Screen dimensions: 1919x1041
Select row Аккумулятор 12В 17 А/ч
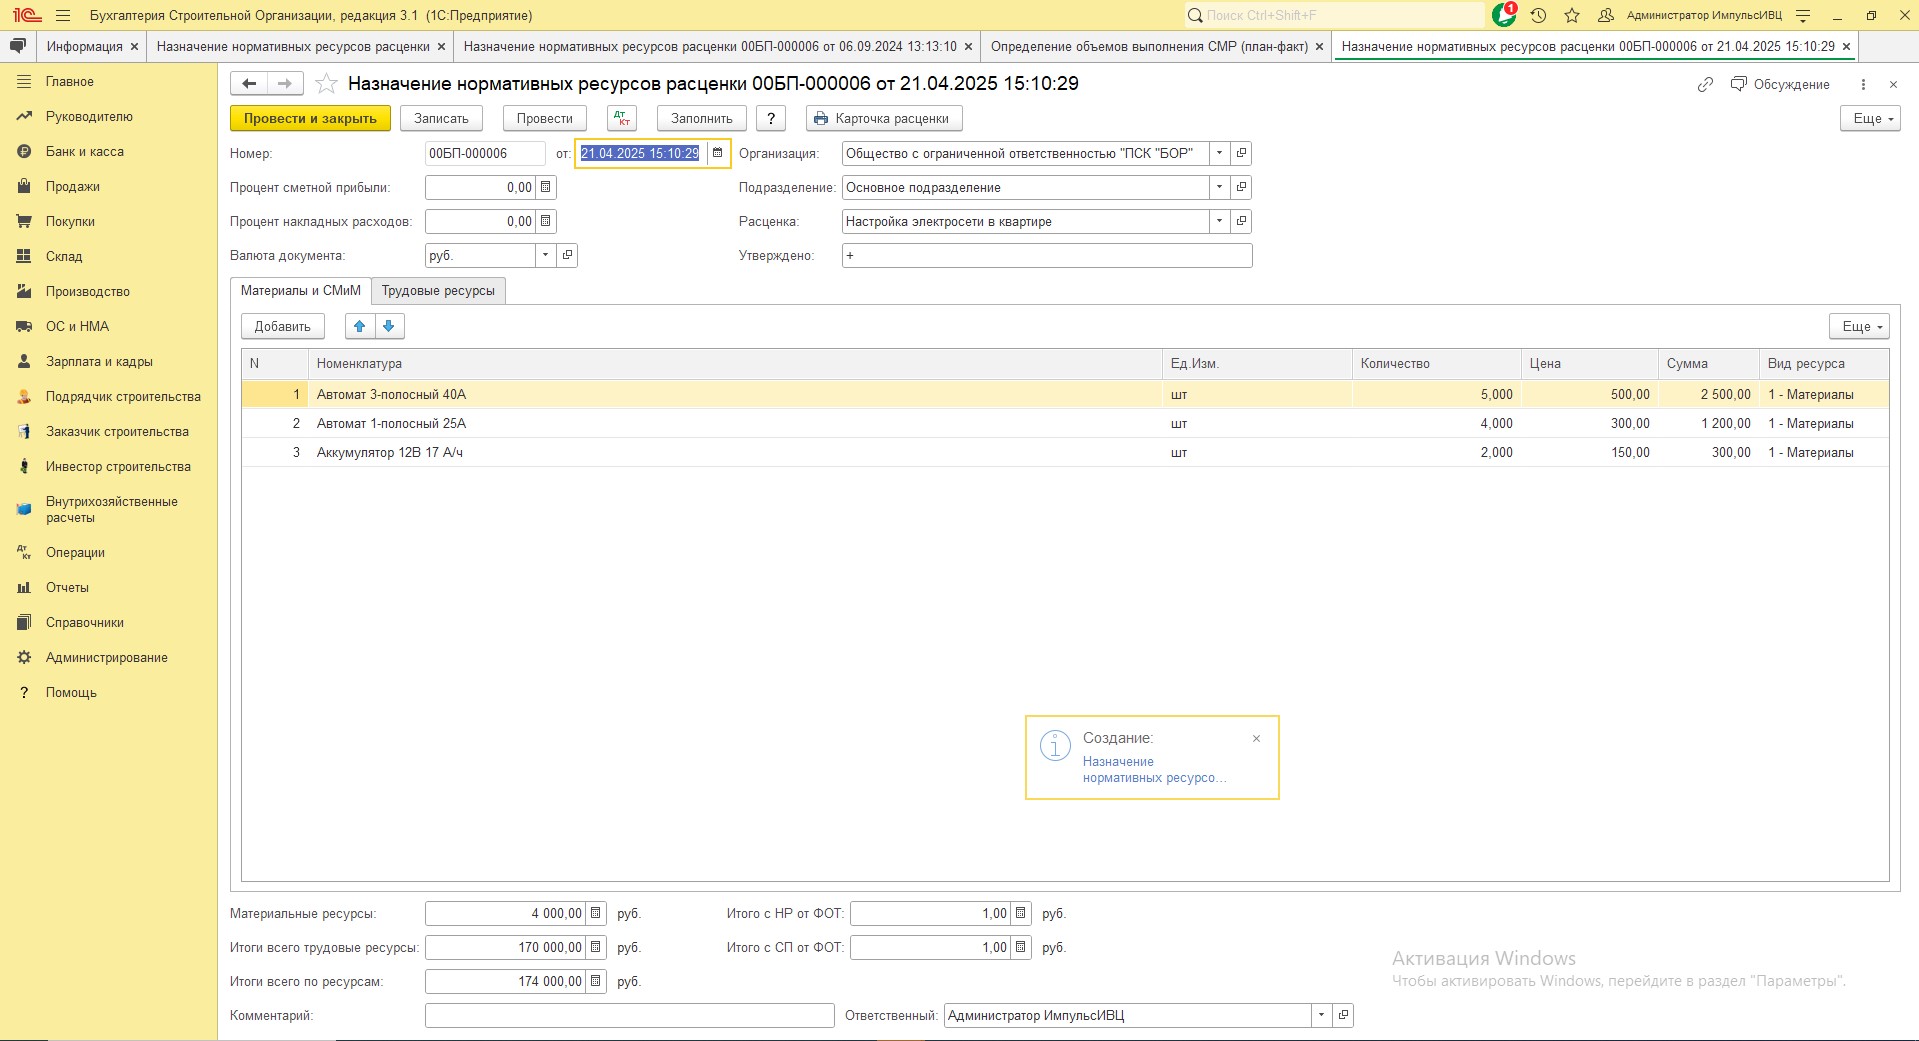[1065, 453]
